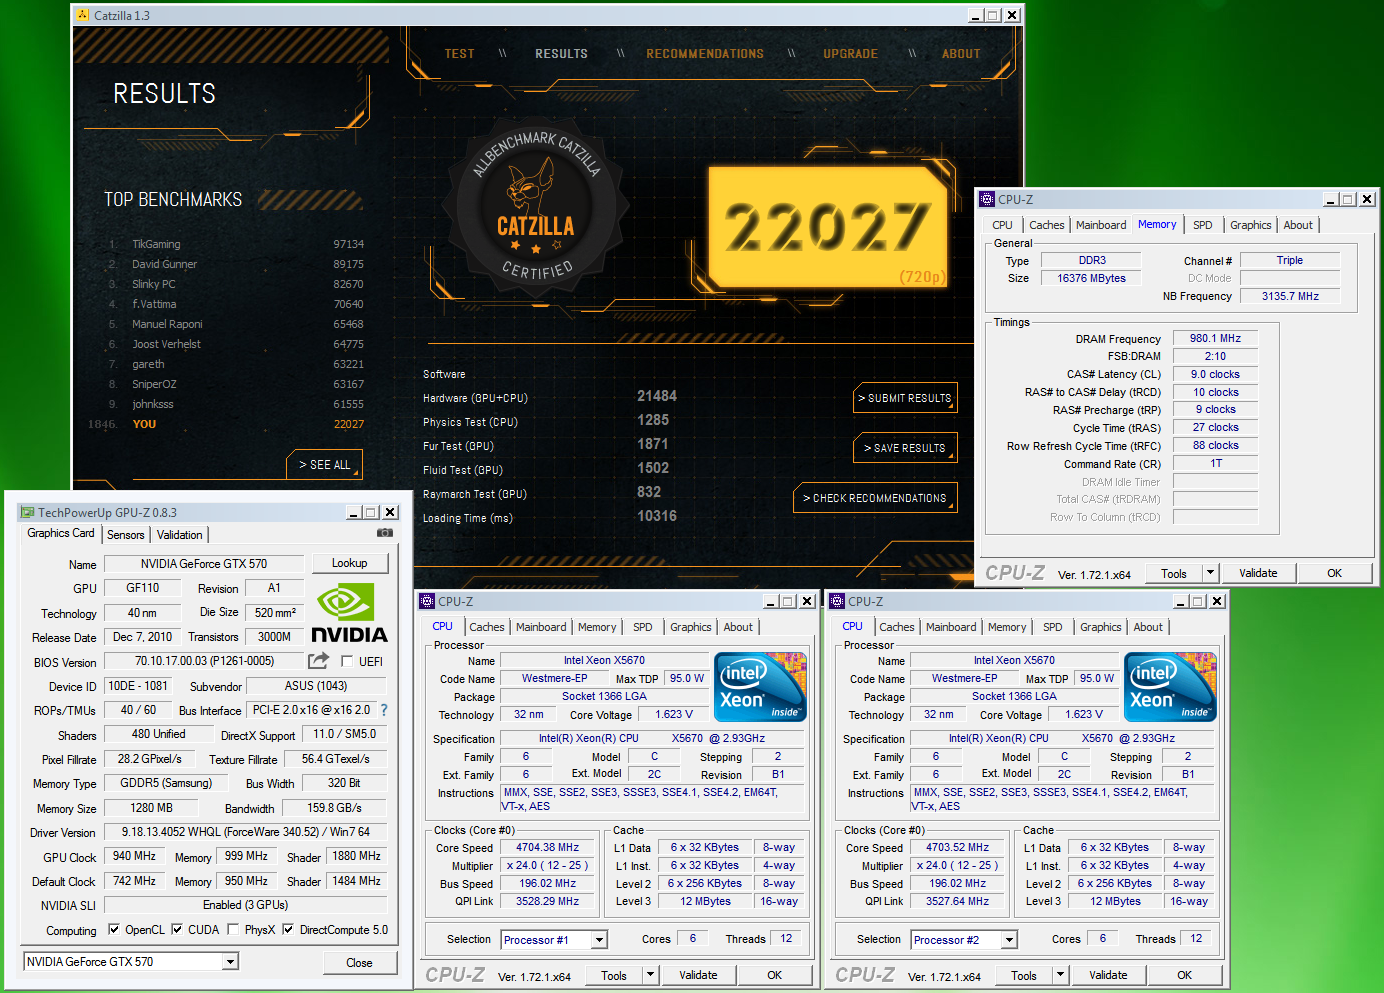Click the Tools button in Processor #2 window

tap(1024, 975)
